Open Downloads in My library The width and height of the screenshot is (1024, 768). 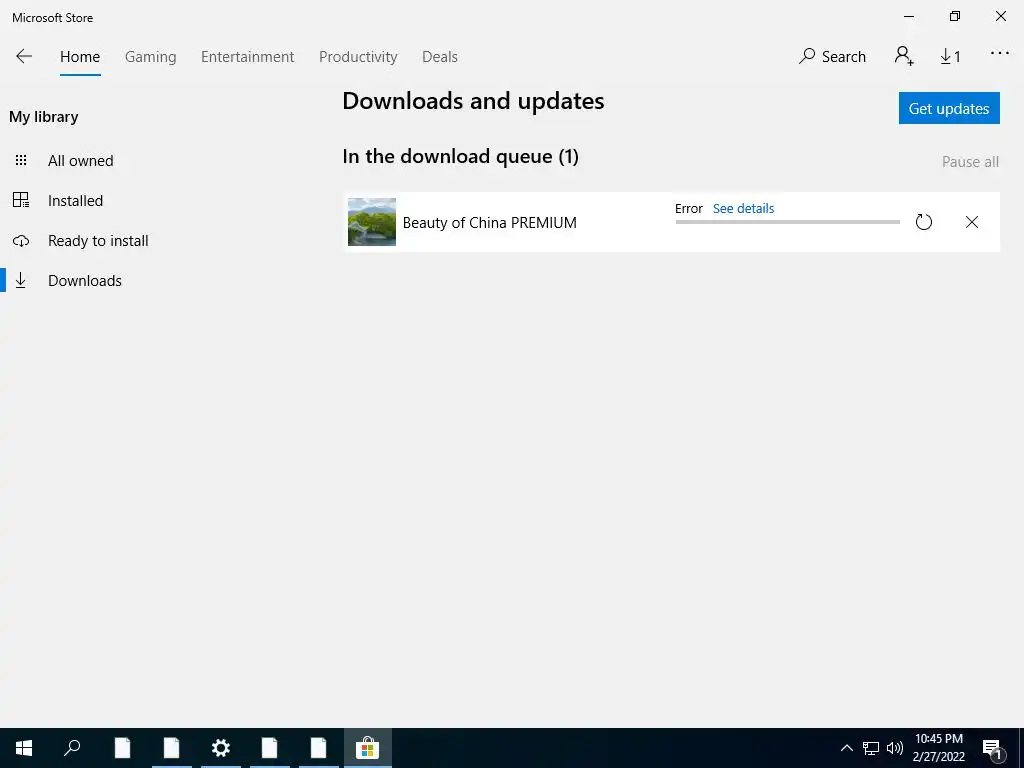tap(84, 281)
